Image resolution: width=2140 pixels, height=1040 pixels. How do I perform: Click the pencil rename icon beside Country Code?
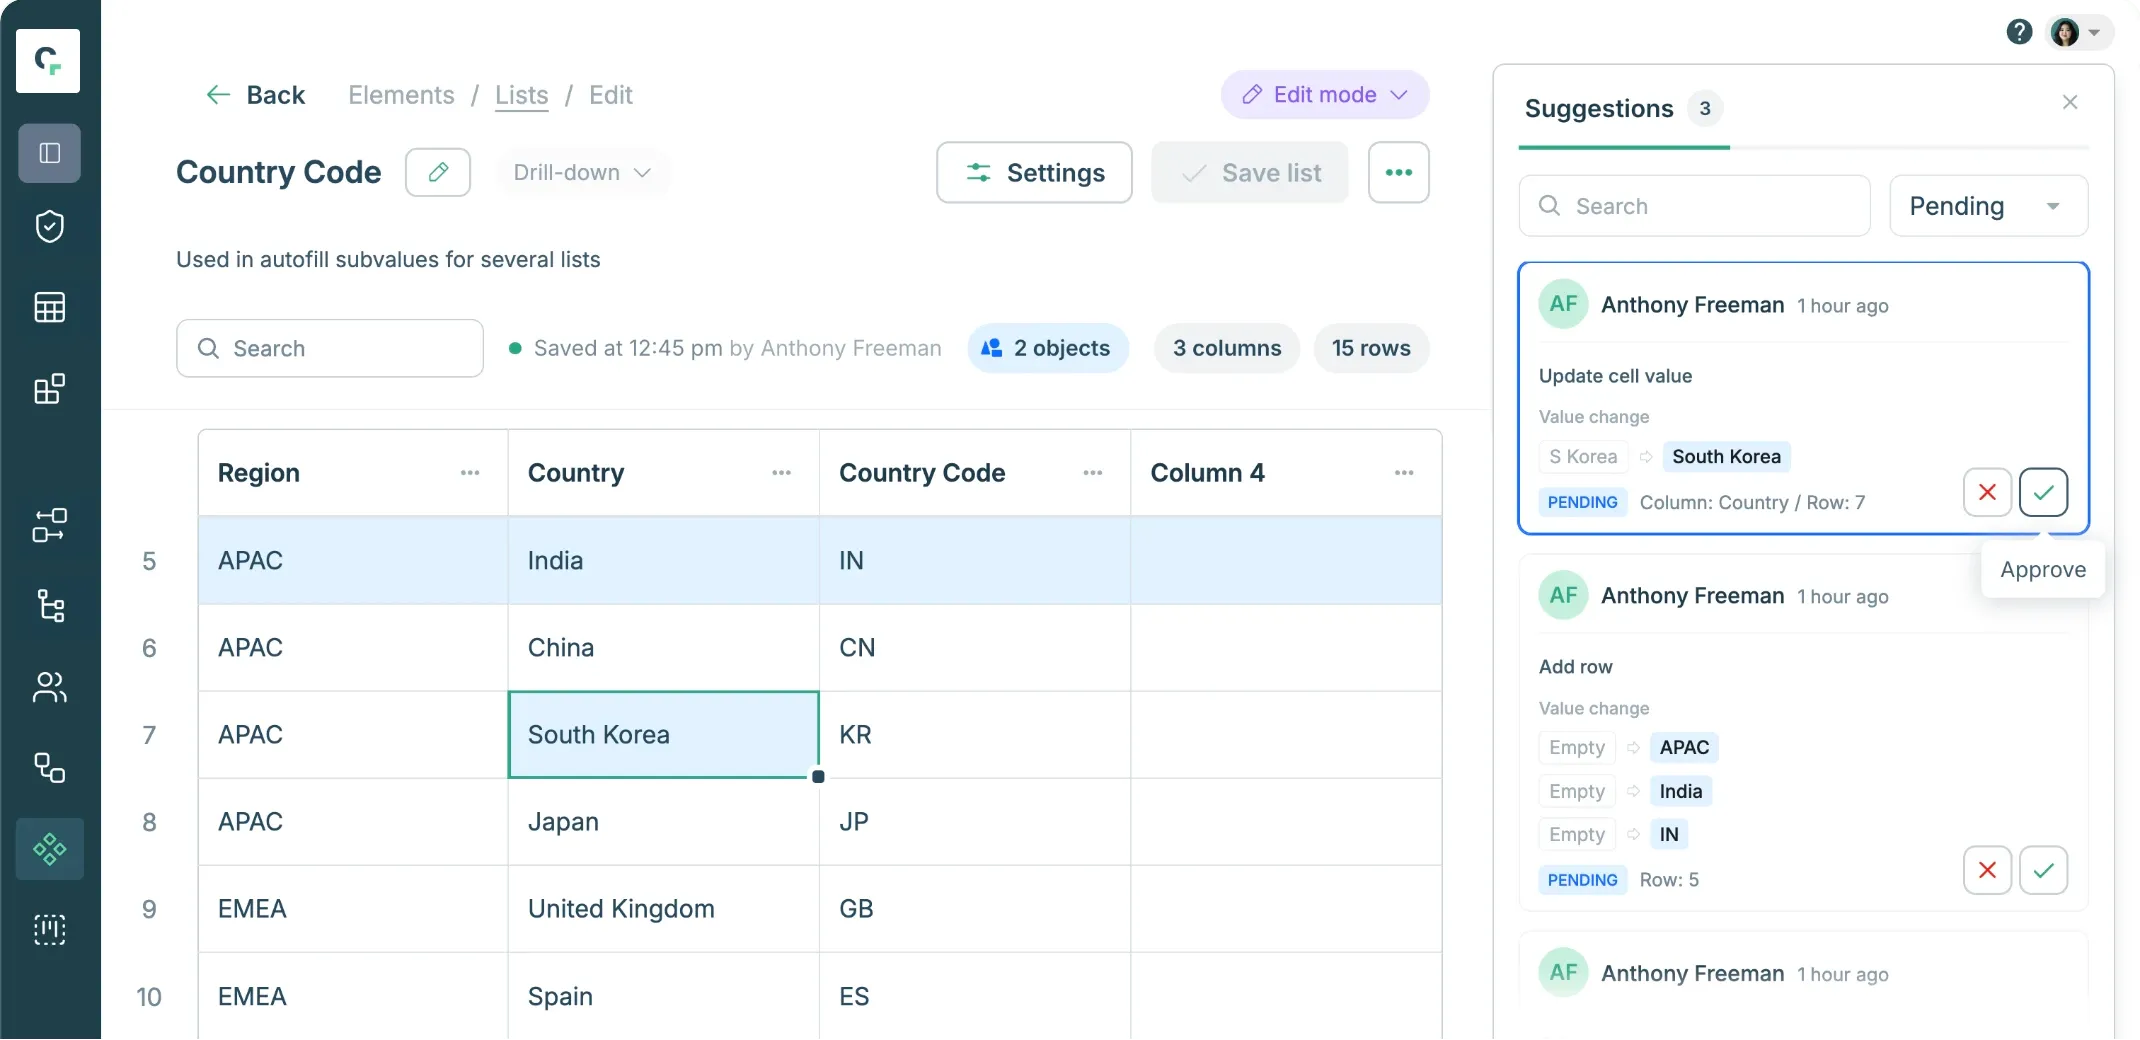(438, 172)
